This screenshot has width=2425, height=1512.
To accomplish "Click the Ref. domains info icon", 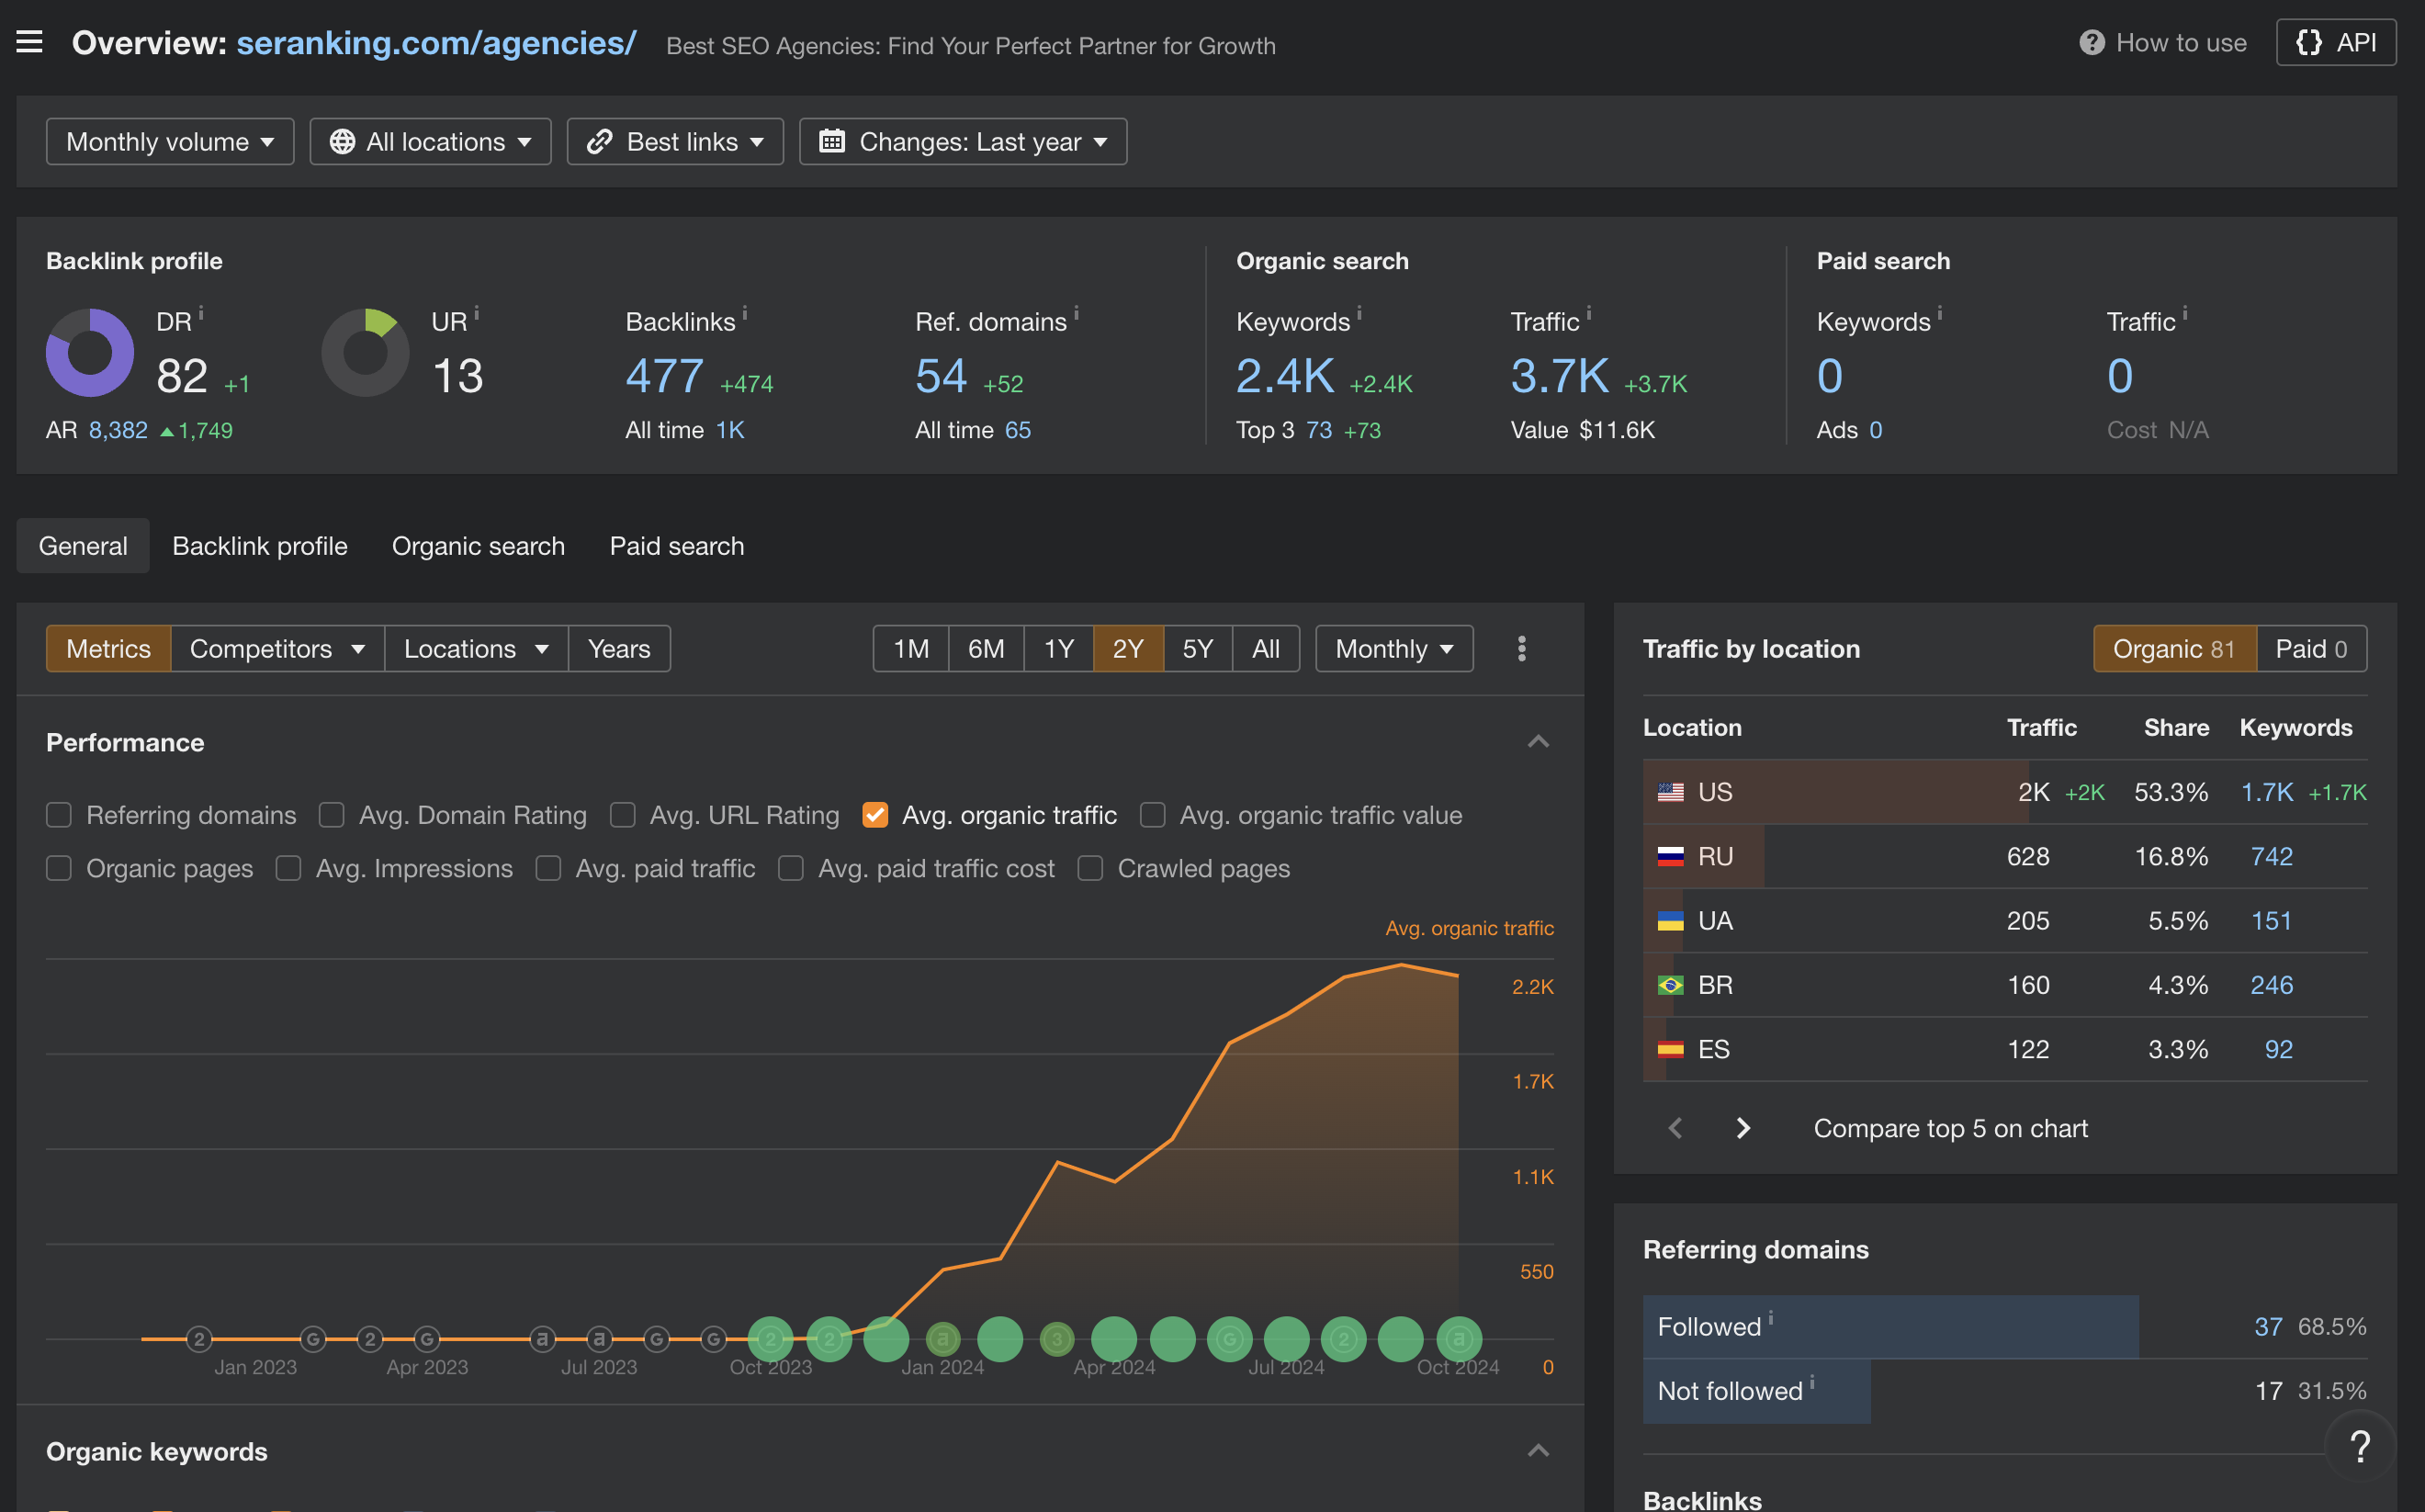I will tap(1076, 313).
